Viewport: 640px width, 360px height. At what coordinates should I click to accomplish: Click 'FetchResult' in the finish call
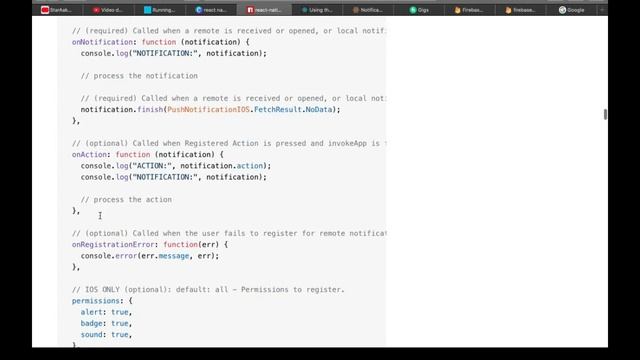click(278, 109)
